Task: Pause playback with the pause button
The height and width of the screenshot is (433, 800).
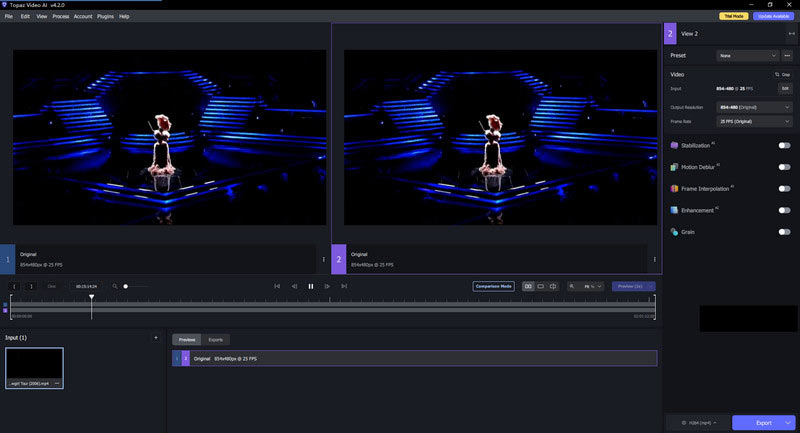Action: (x=311, y=286)
